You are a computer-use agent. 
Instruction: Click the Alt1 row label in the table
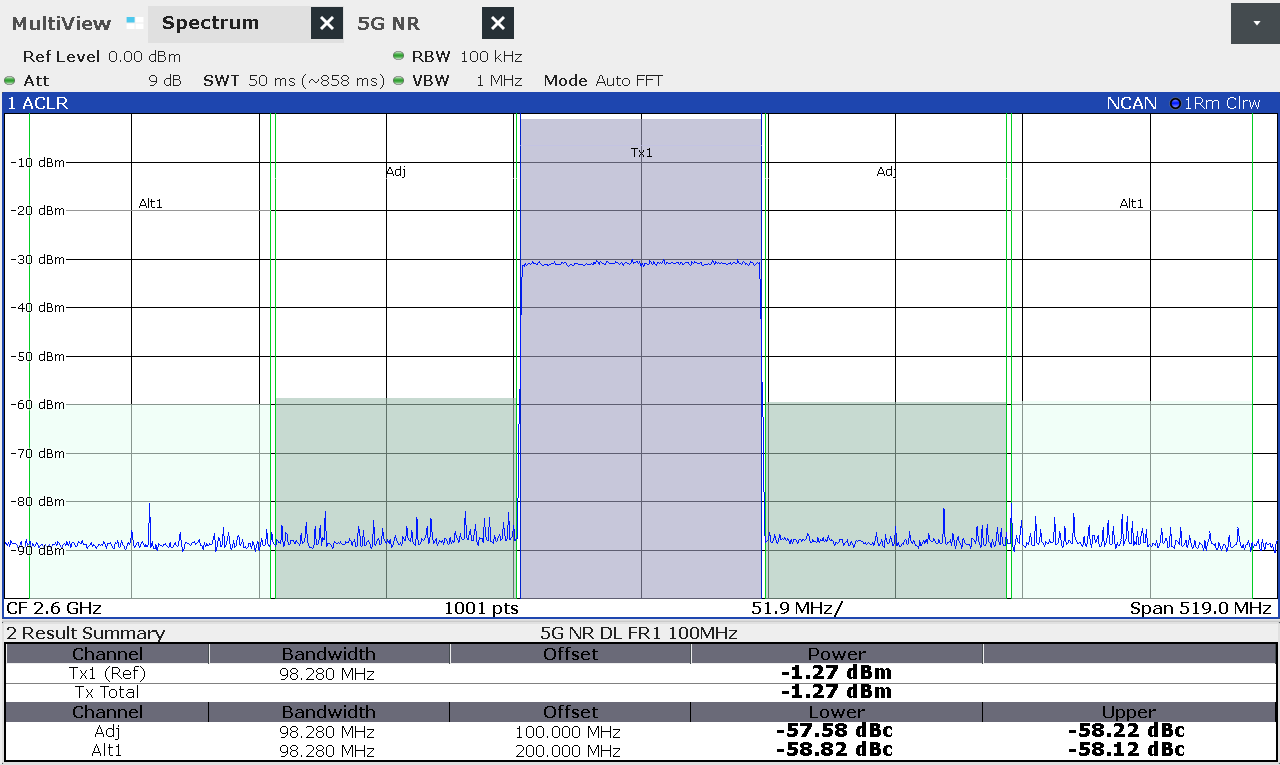[107, 751]
